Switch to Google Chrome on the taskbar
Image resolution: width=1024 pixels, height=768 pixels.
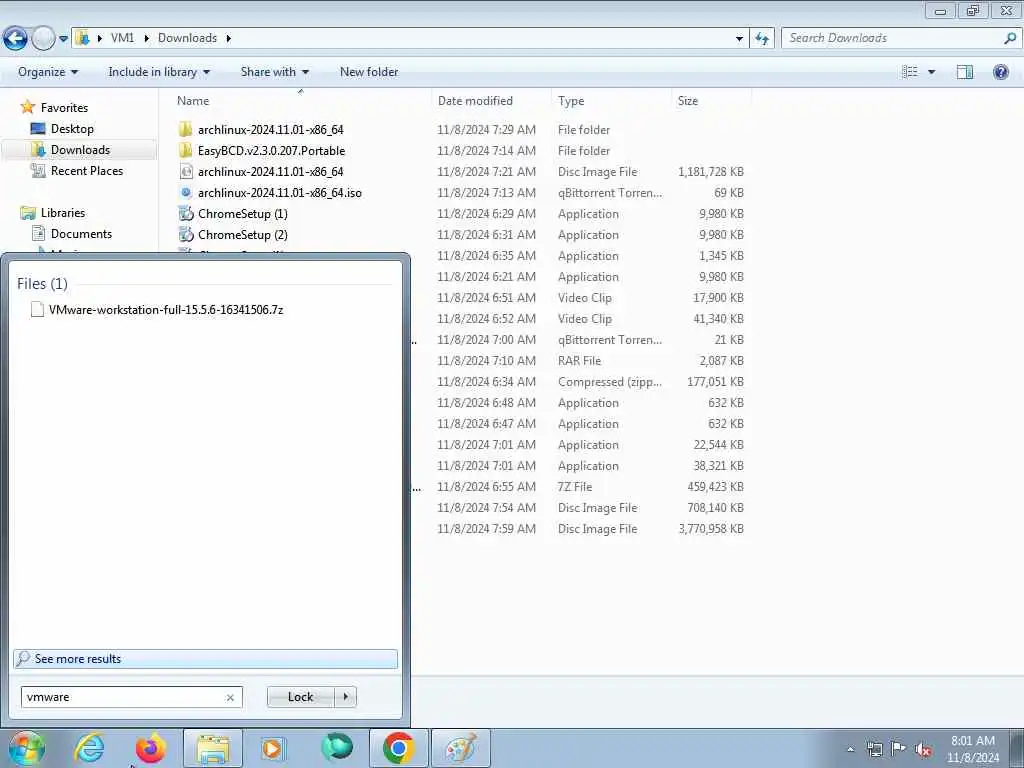point(399,748)
